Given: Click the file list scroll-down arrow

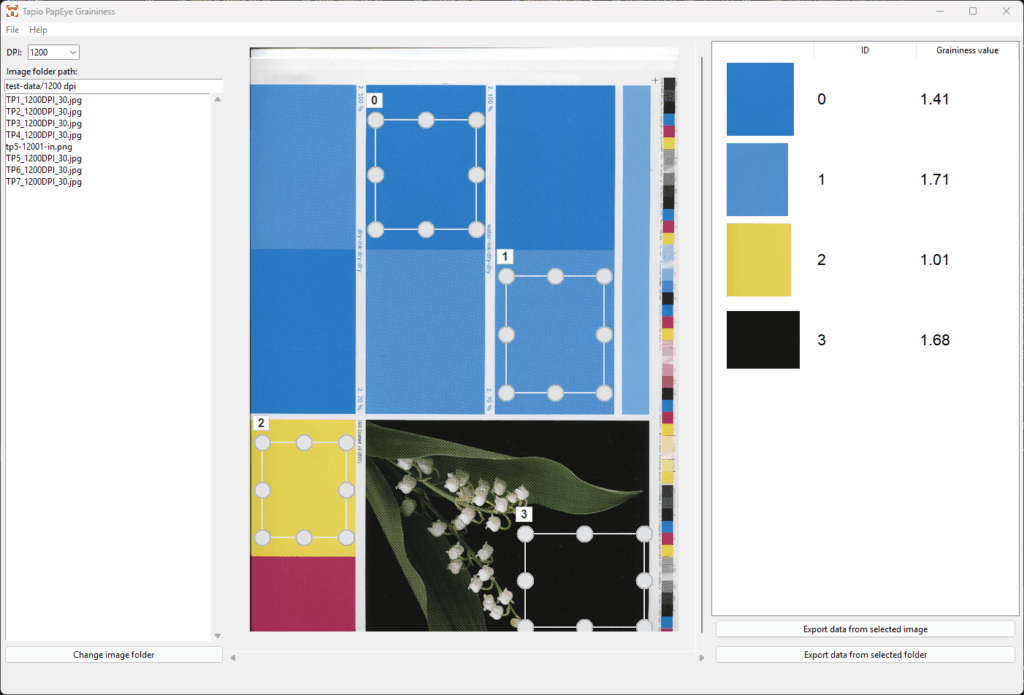Looking at the screenshot, I should (x=217, y=636).
